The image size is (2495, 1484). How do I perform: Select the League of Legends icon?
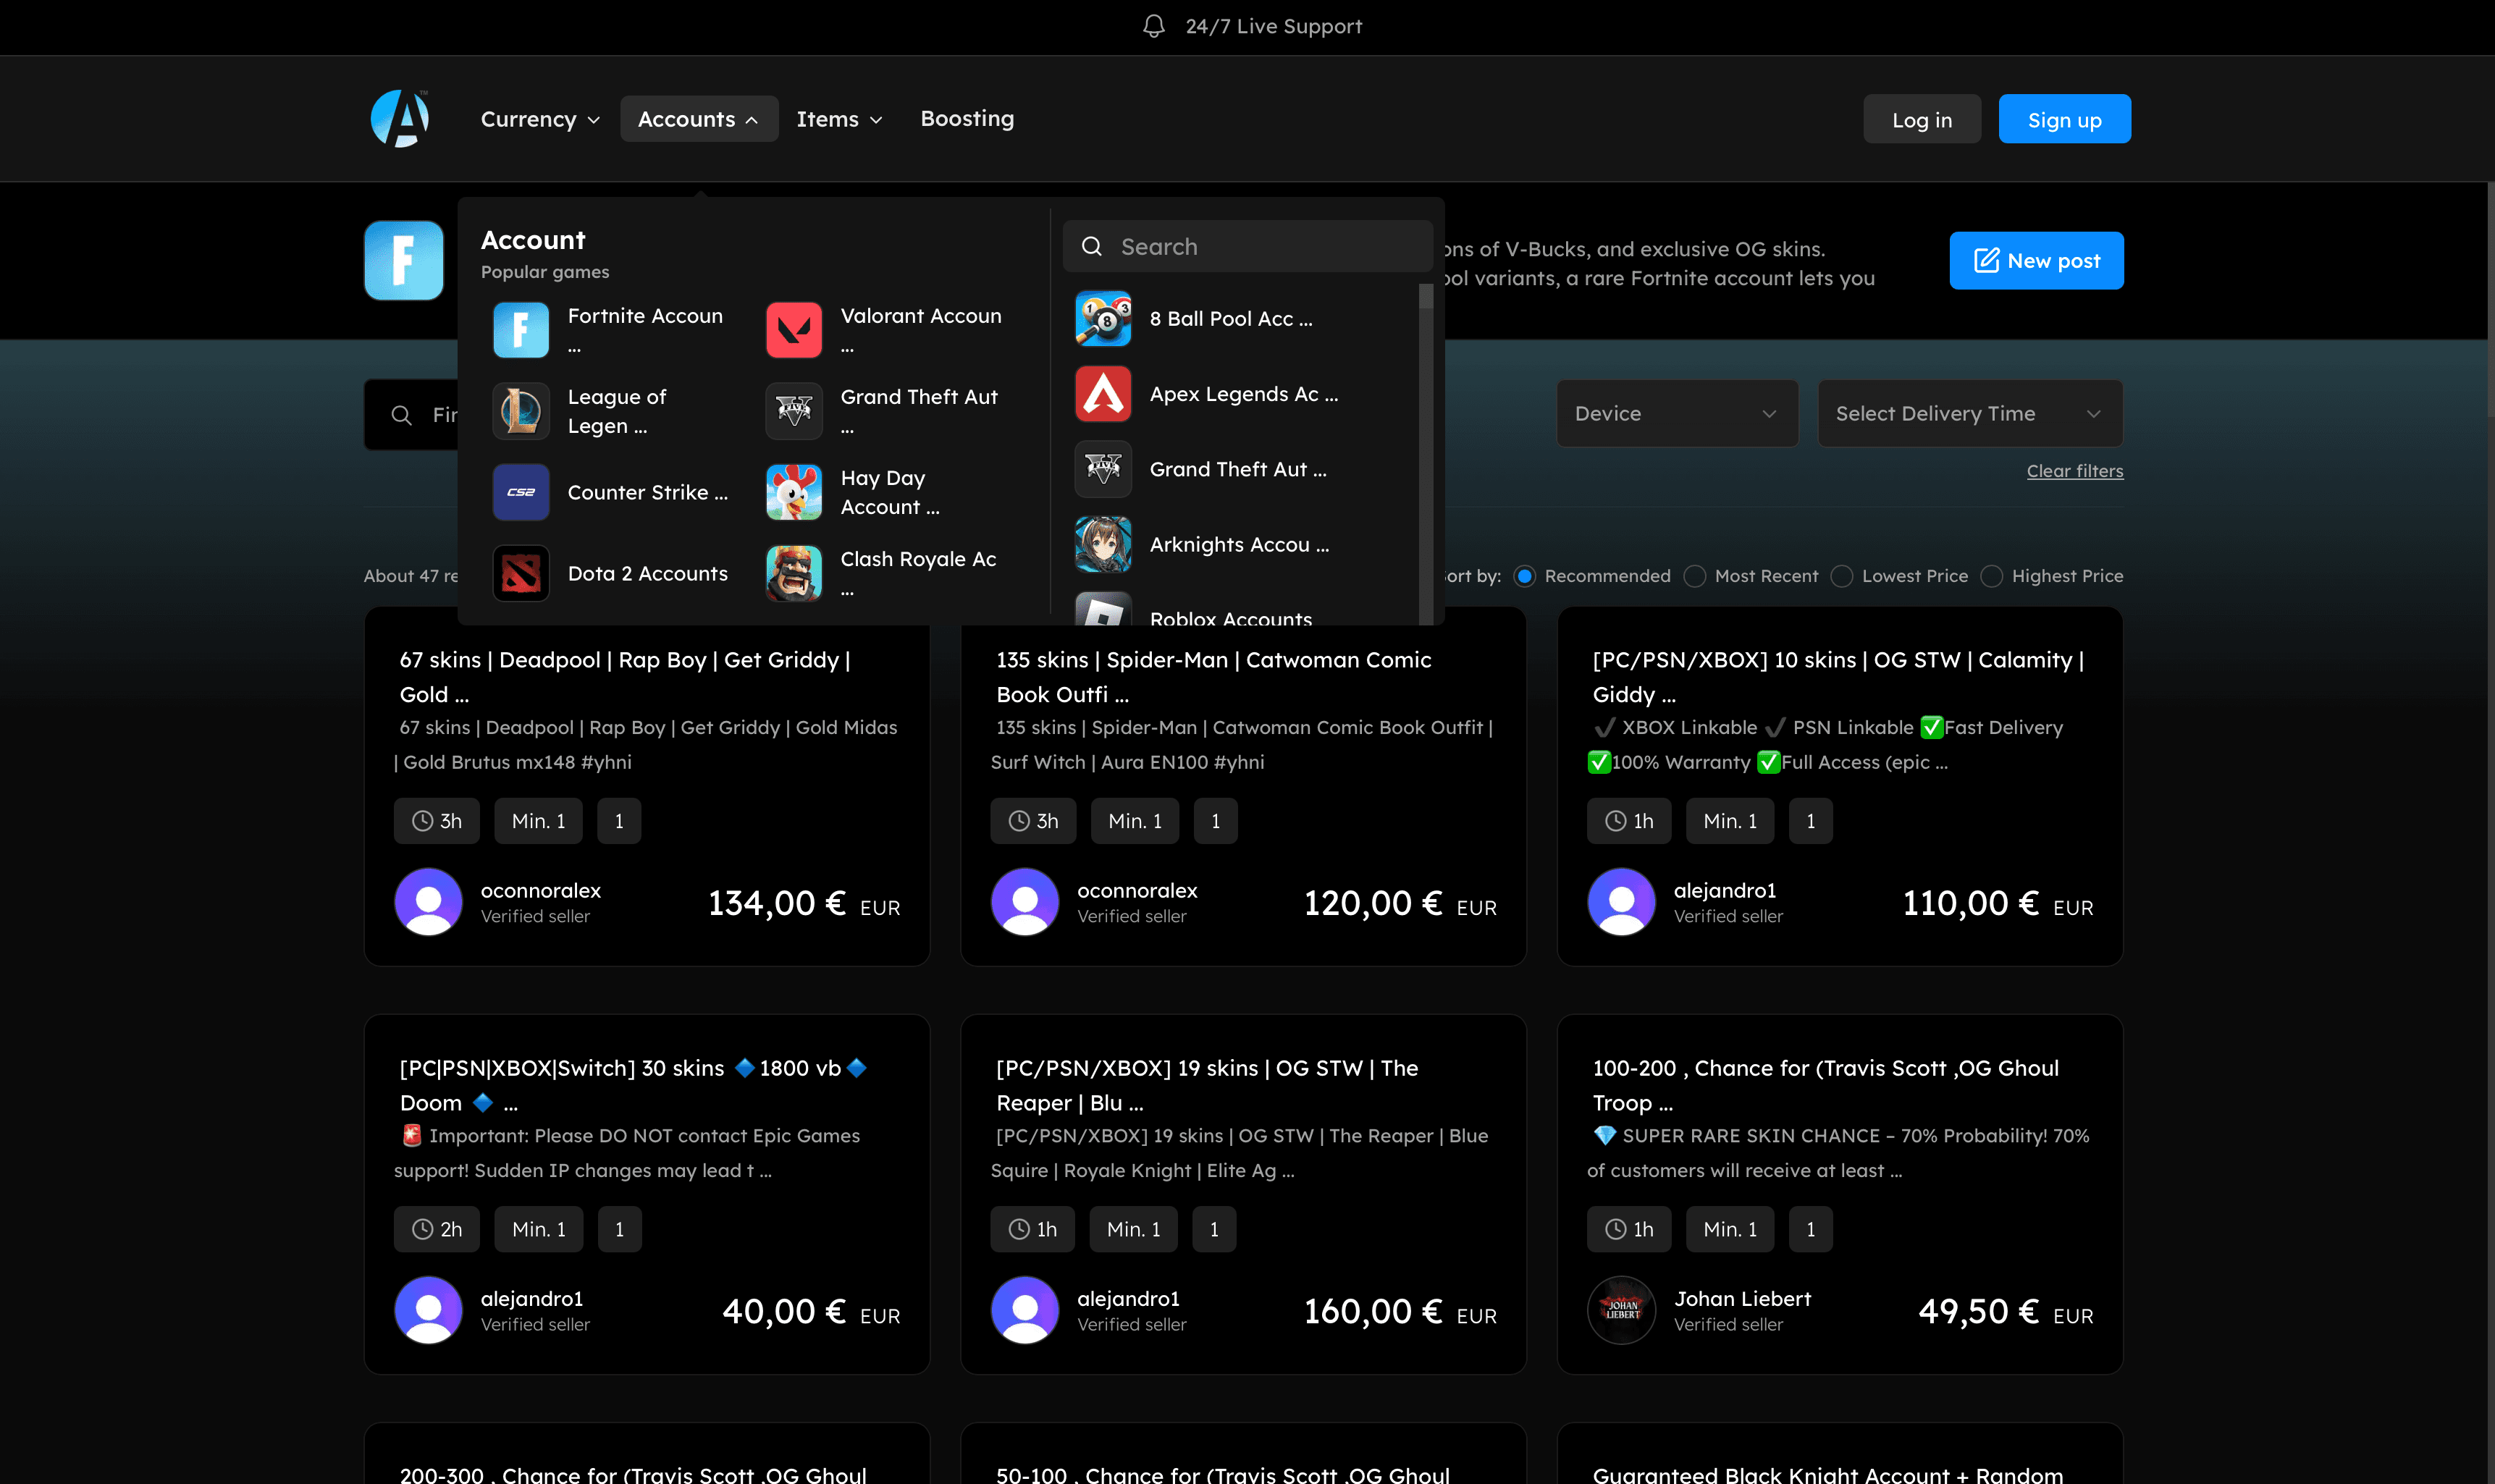(520, 411)
